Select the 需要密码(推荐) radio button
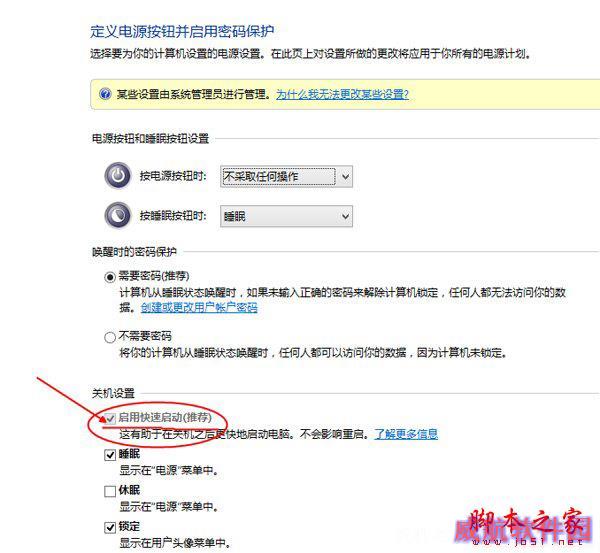600x553 pixels. point(110,277)
